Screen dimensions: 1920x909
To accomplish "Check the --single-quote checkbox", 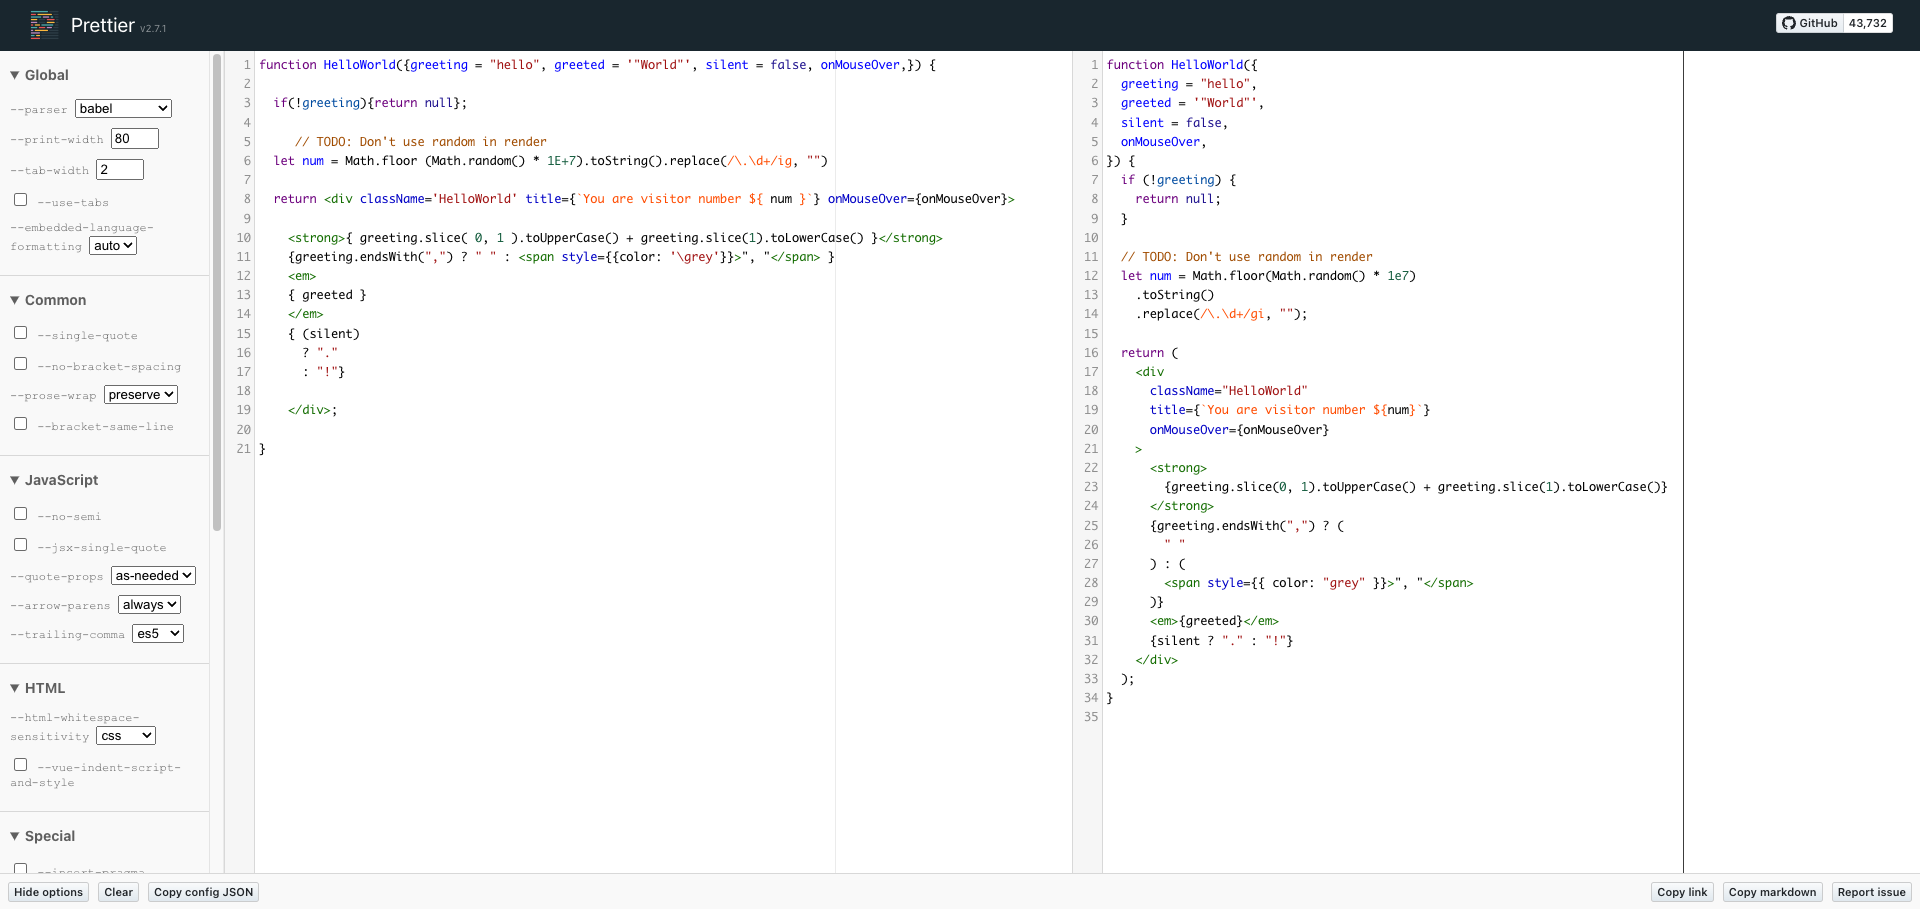I will click(21, 332).
